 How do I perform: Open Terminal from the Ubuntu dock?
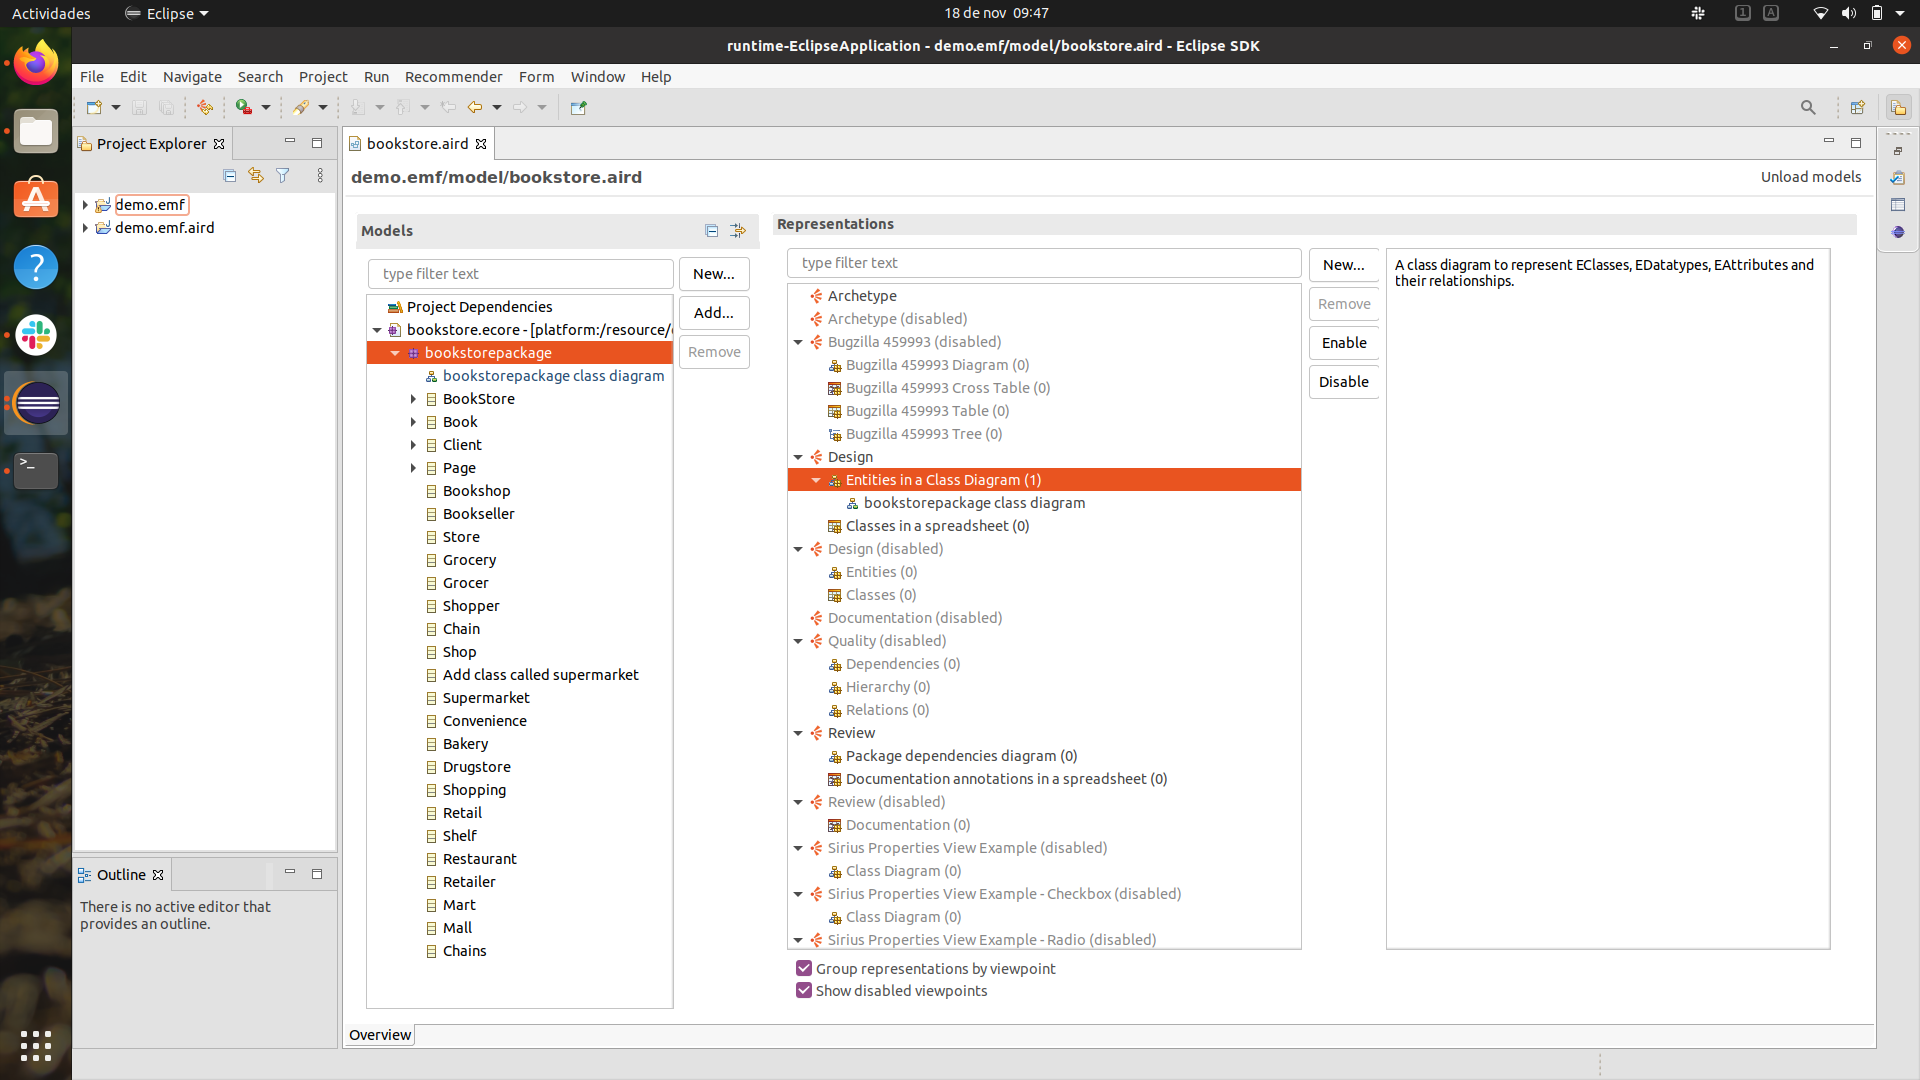point(36,471)
